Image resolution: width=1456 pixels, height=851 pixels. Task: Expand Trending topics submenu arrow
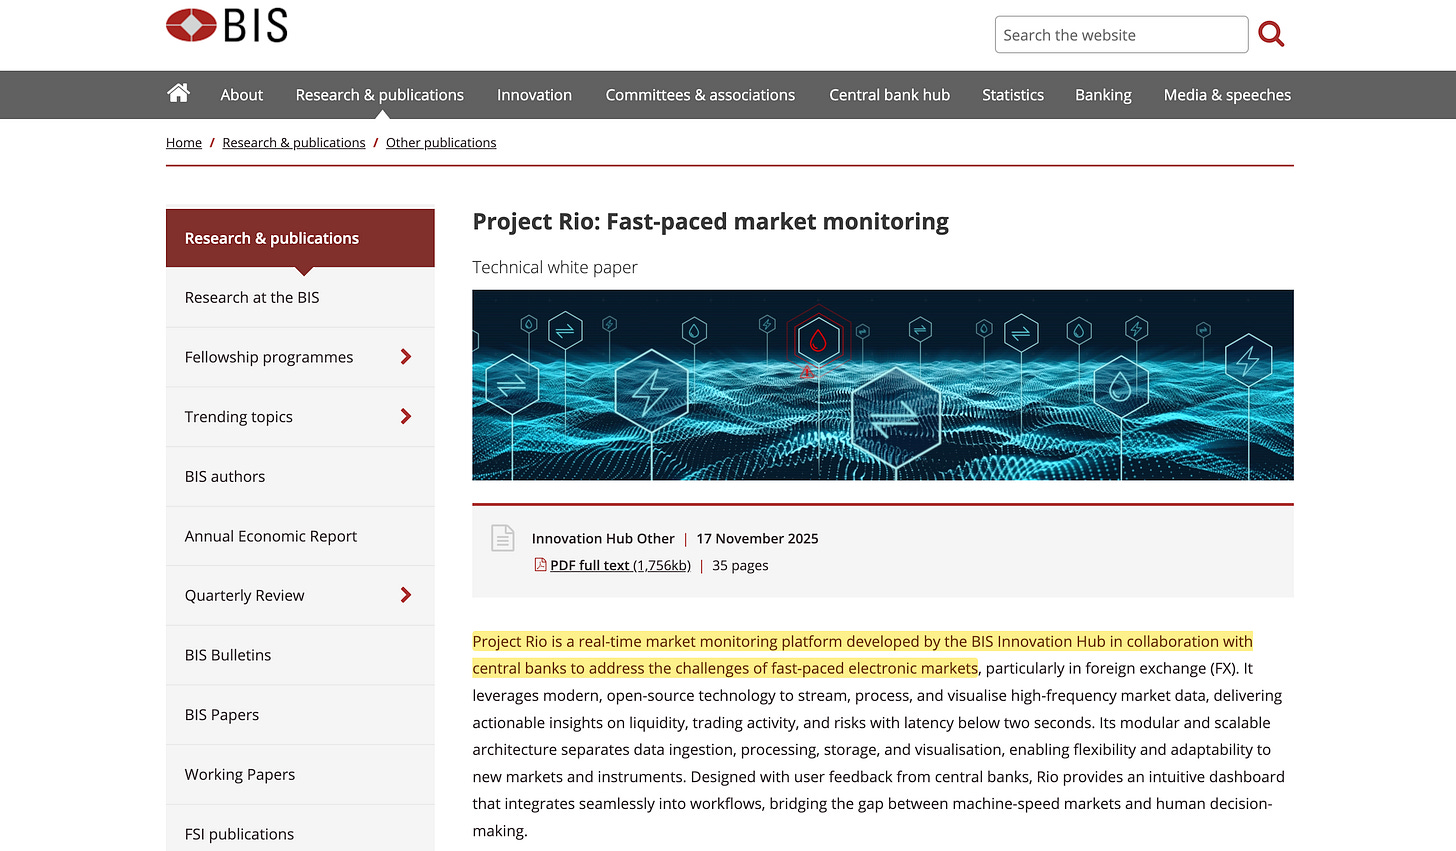pyautogui.click(x=405, y=417)
